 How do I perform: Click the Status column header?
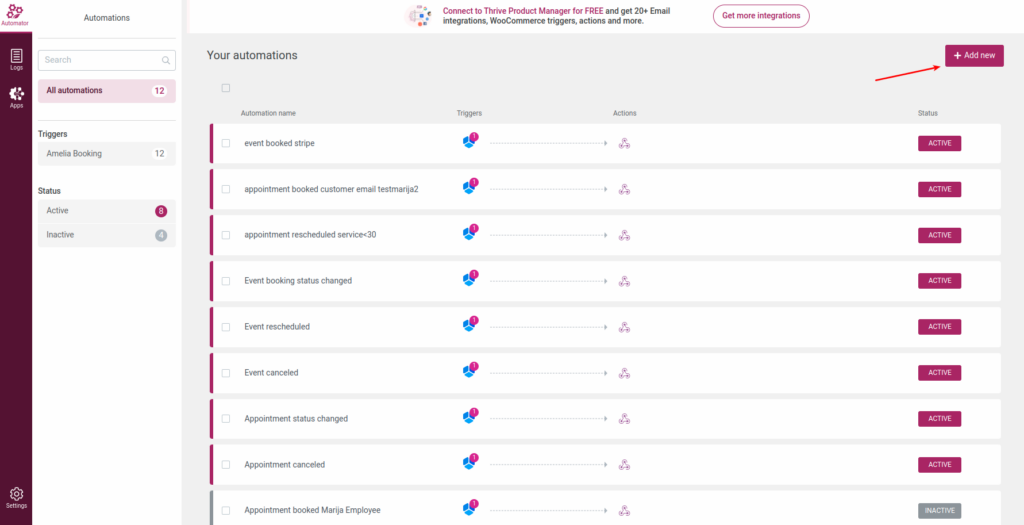927,113
